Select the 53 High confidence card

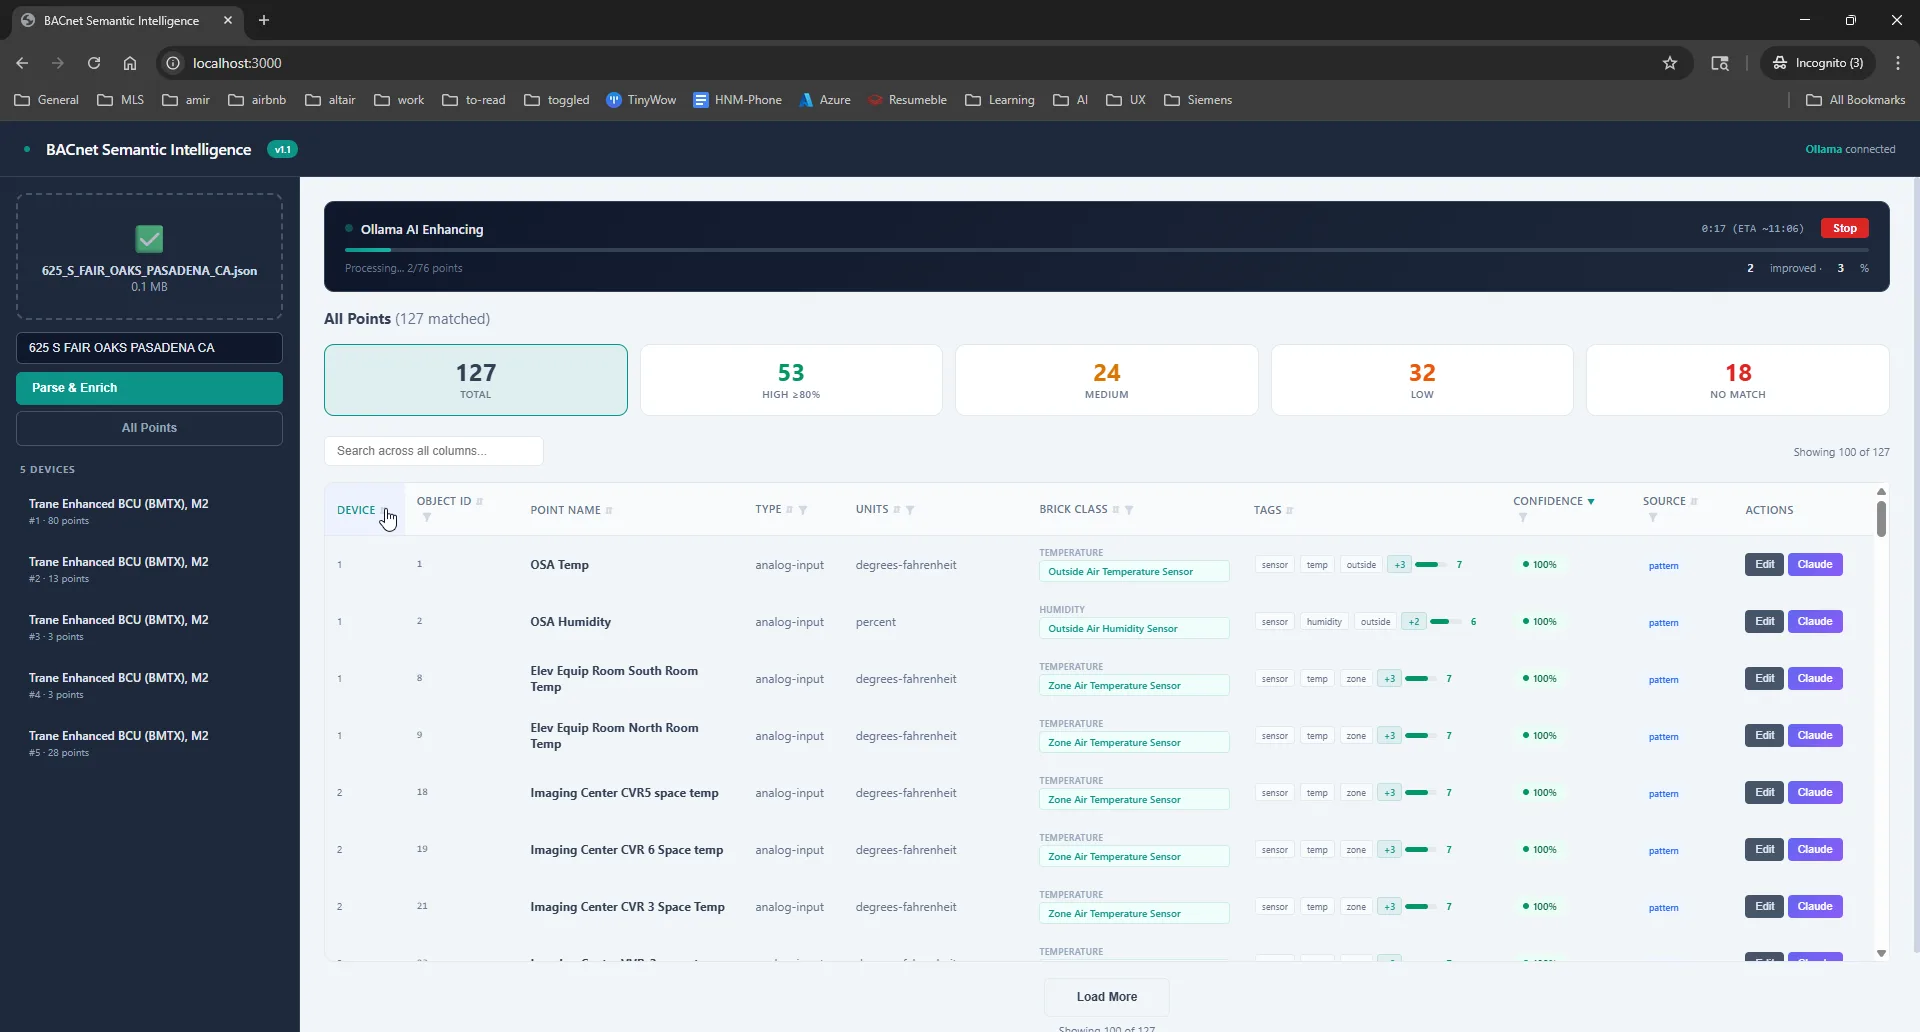pyautogui.click(x=791, y=380)
